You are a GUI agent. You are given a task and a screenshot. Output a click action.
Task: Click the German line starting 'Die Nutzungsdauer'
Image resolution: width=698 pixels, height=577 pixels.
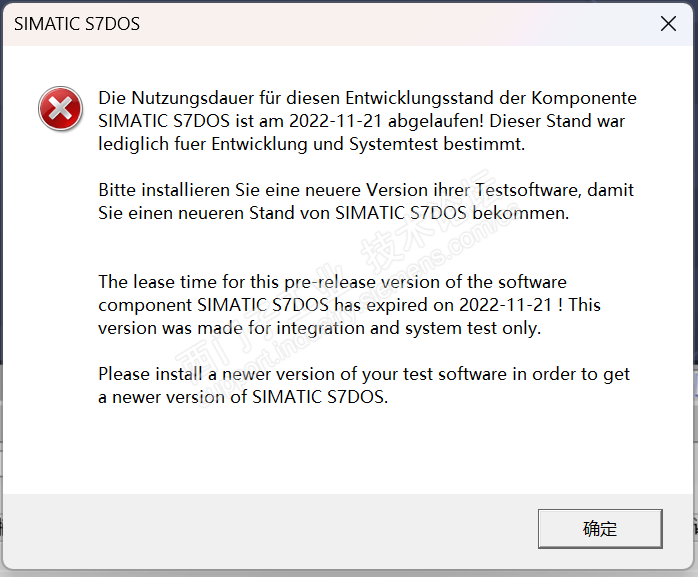(x=366, y=99)
